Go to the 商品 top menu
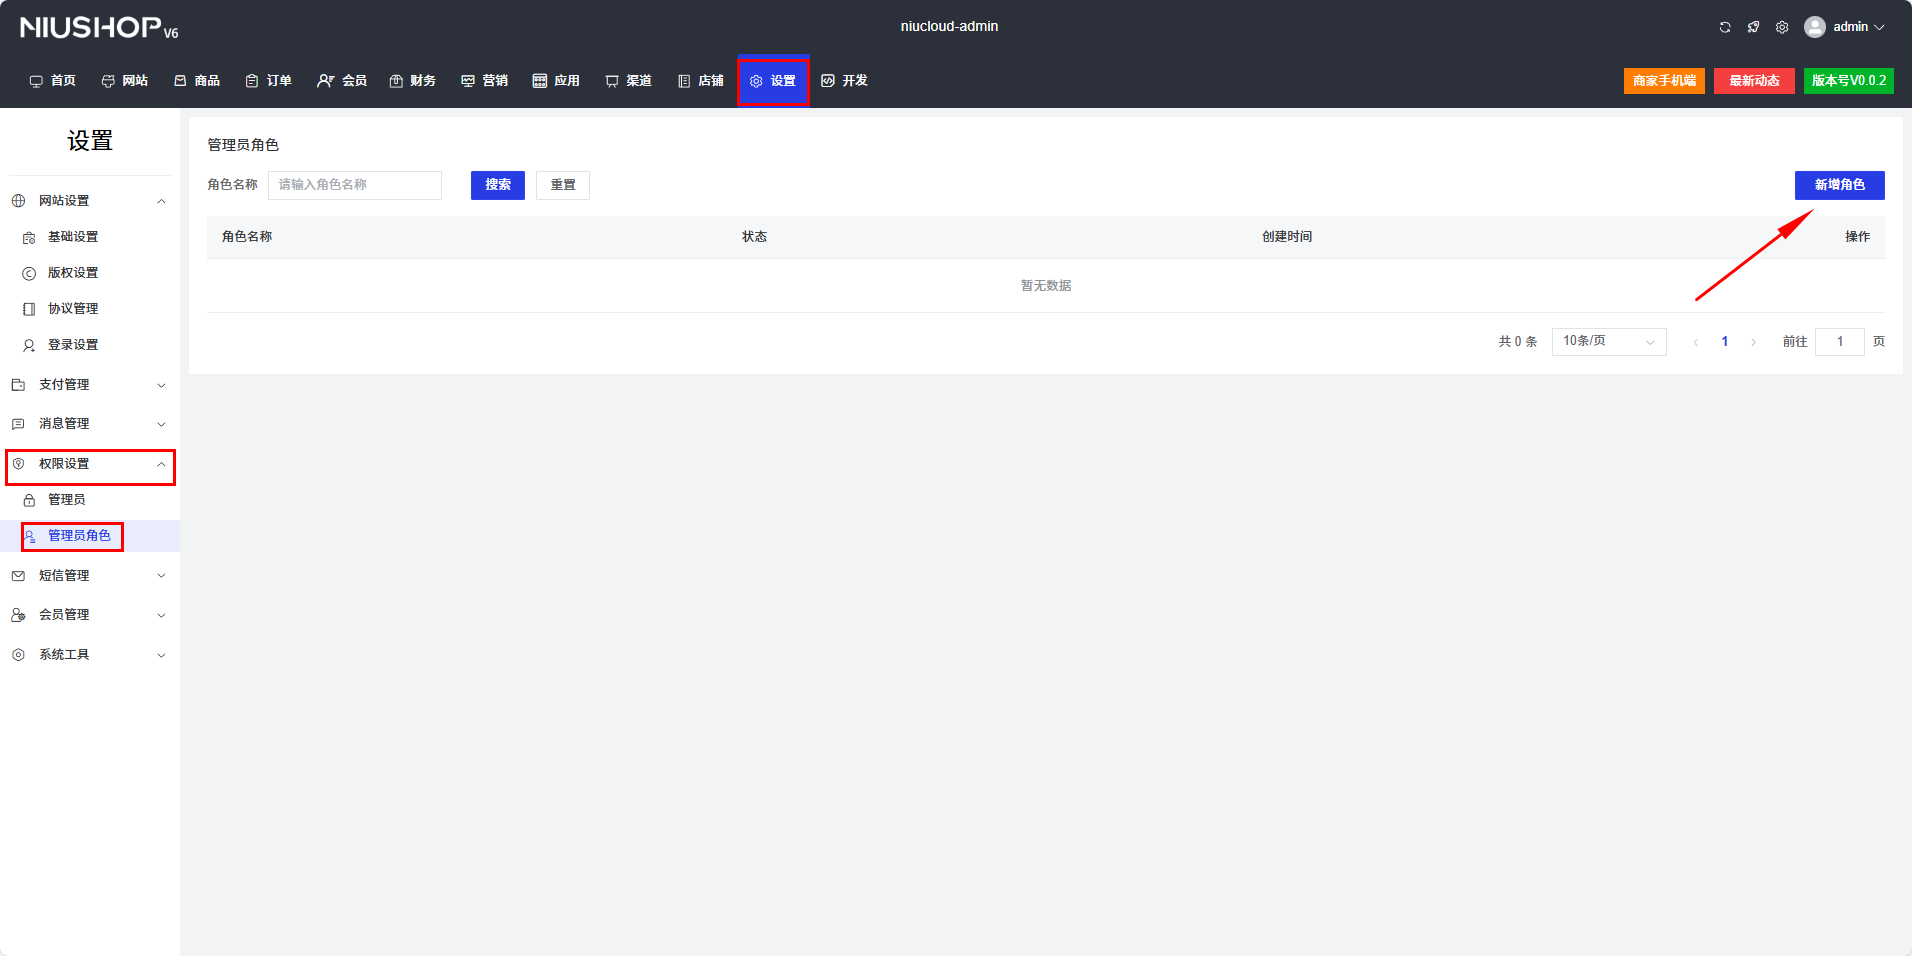The width and height of the screenshot is (1912, 956). [197, 81]
